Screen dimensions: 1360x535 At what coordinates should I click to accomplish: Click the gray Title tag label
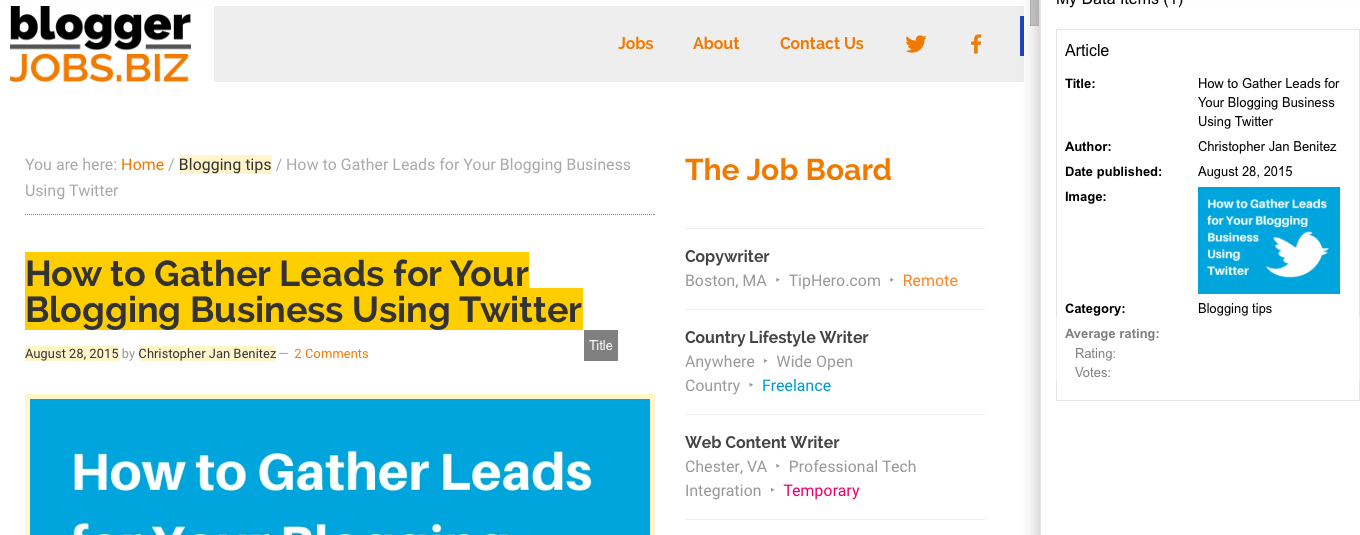[601, 345]
